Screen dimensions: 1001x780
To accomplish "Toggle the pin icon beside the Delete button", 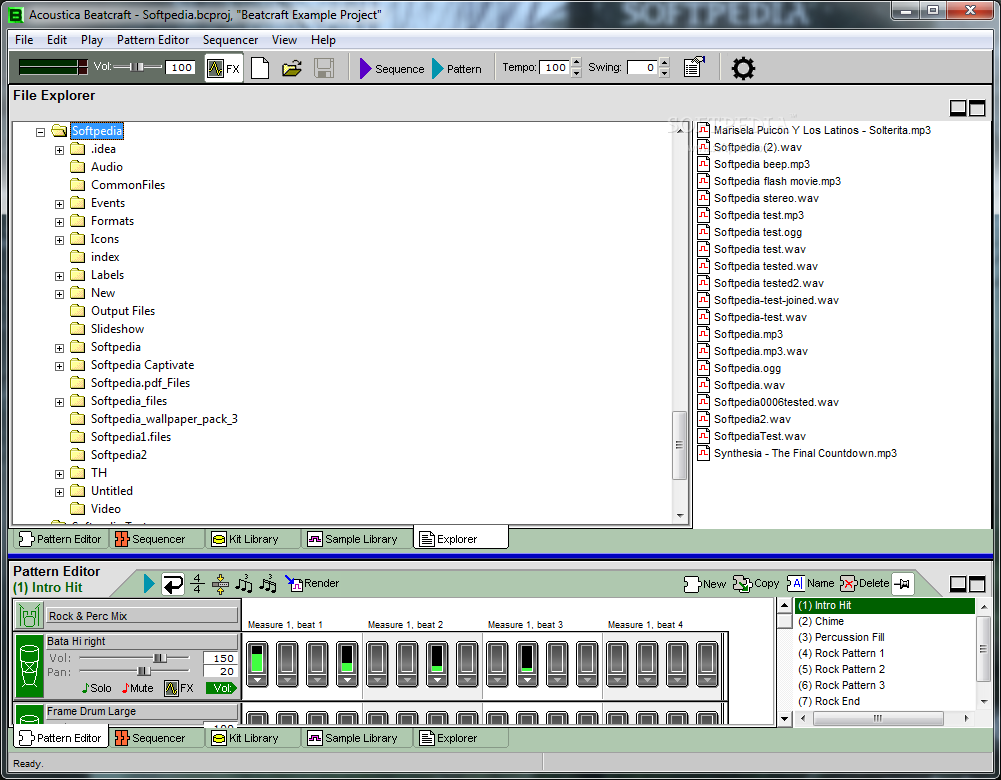I will pos(903,583).
